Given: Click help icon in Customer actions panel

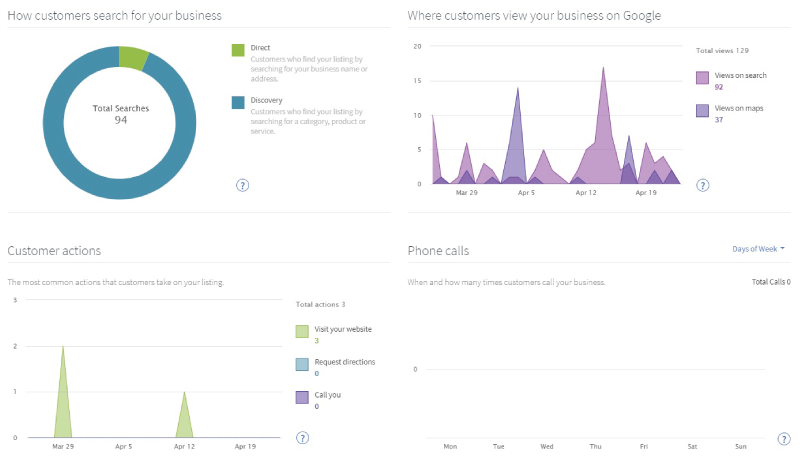Looking at the screenshot, I should (302, 438).
